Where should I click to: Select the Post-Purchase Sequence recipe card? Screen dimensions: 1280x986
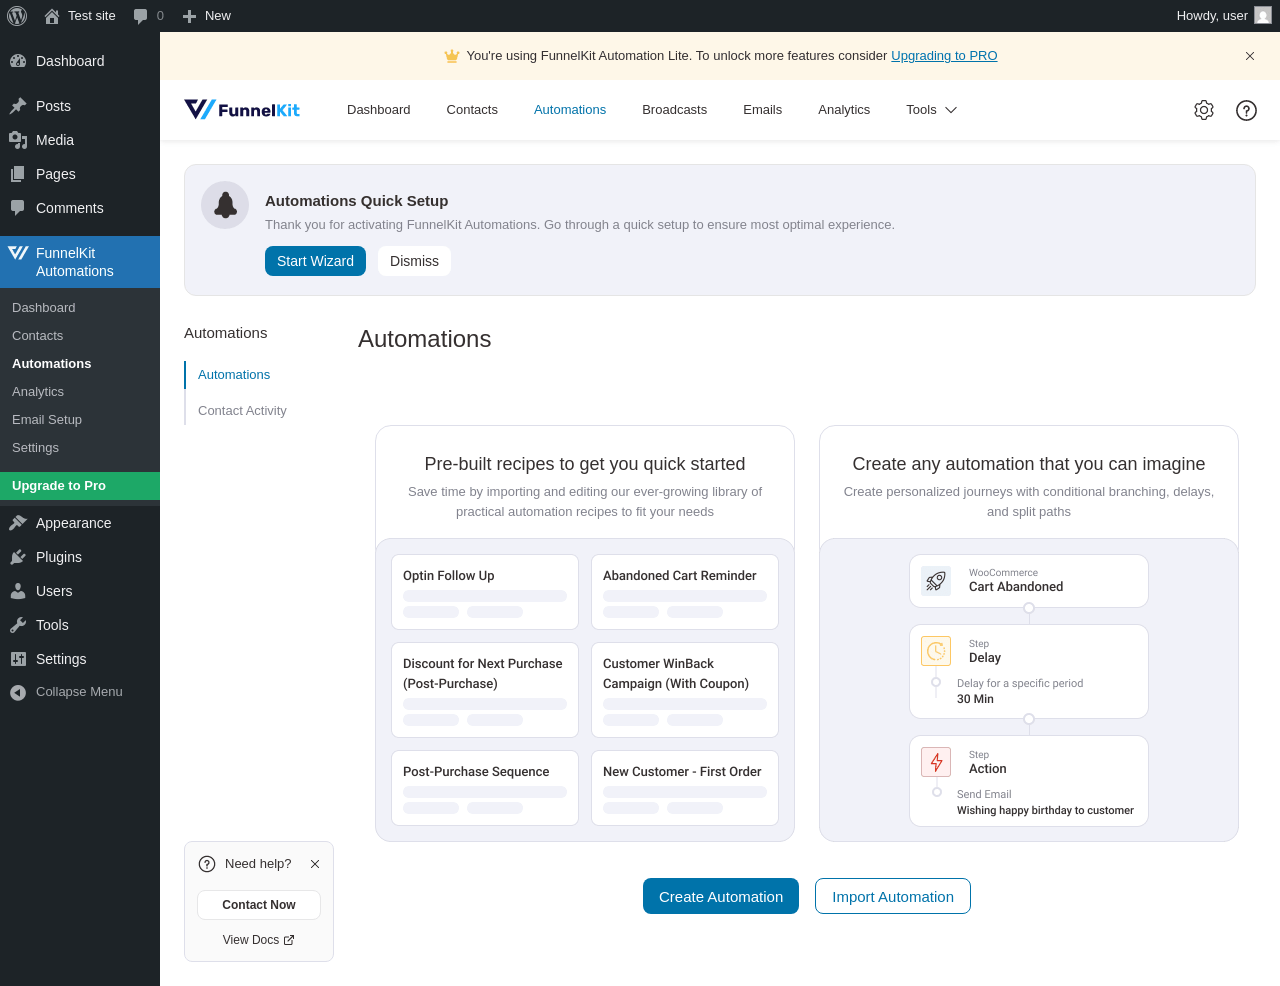(485, 788)
